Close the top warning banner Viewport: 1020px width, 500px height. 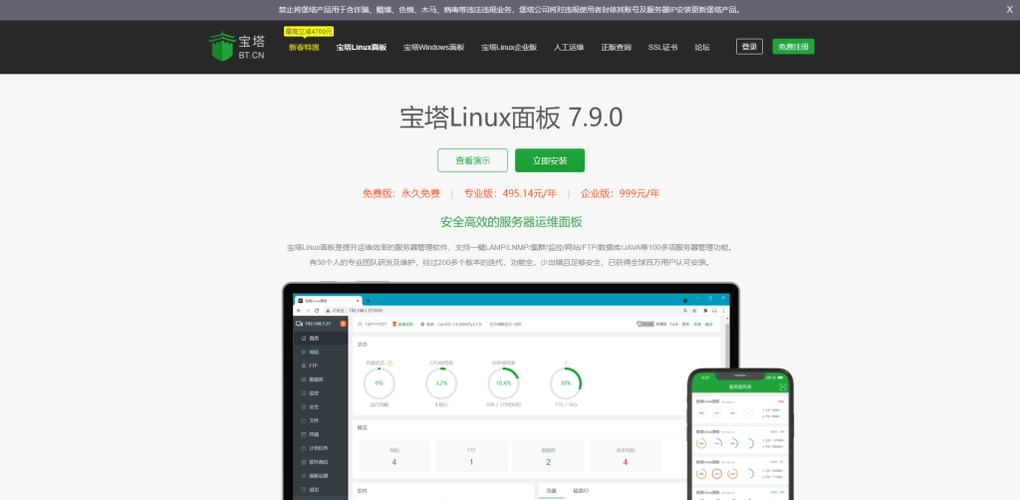[x=1010, y=10]
